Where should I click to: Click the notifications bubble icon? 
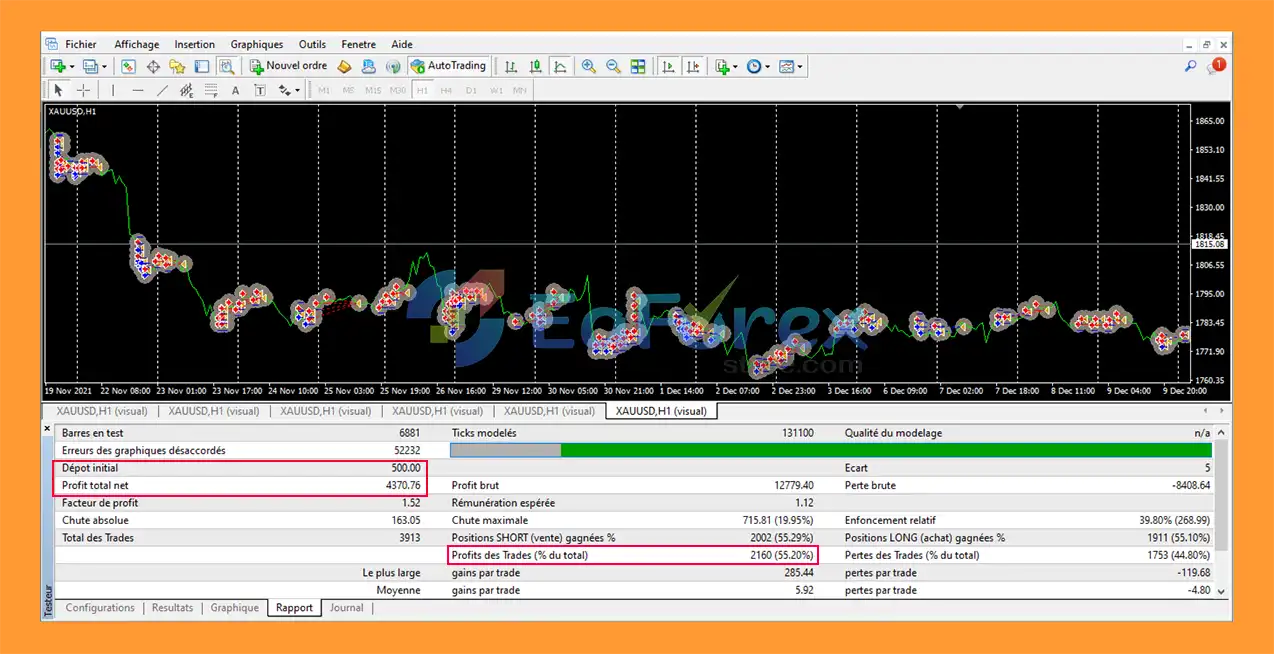click(1214, 67)
